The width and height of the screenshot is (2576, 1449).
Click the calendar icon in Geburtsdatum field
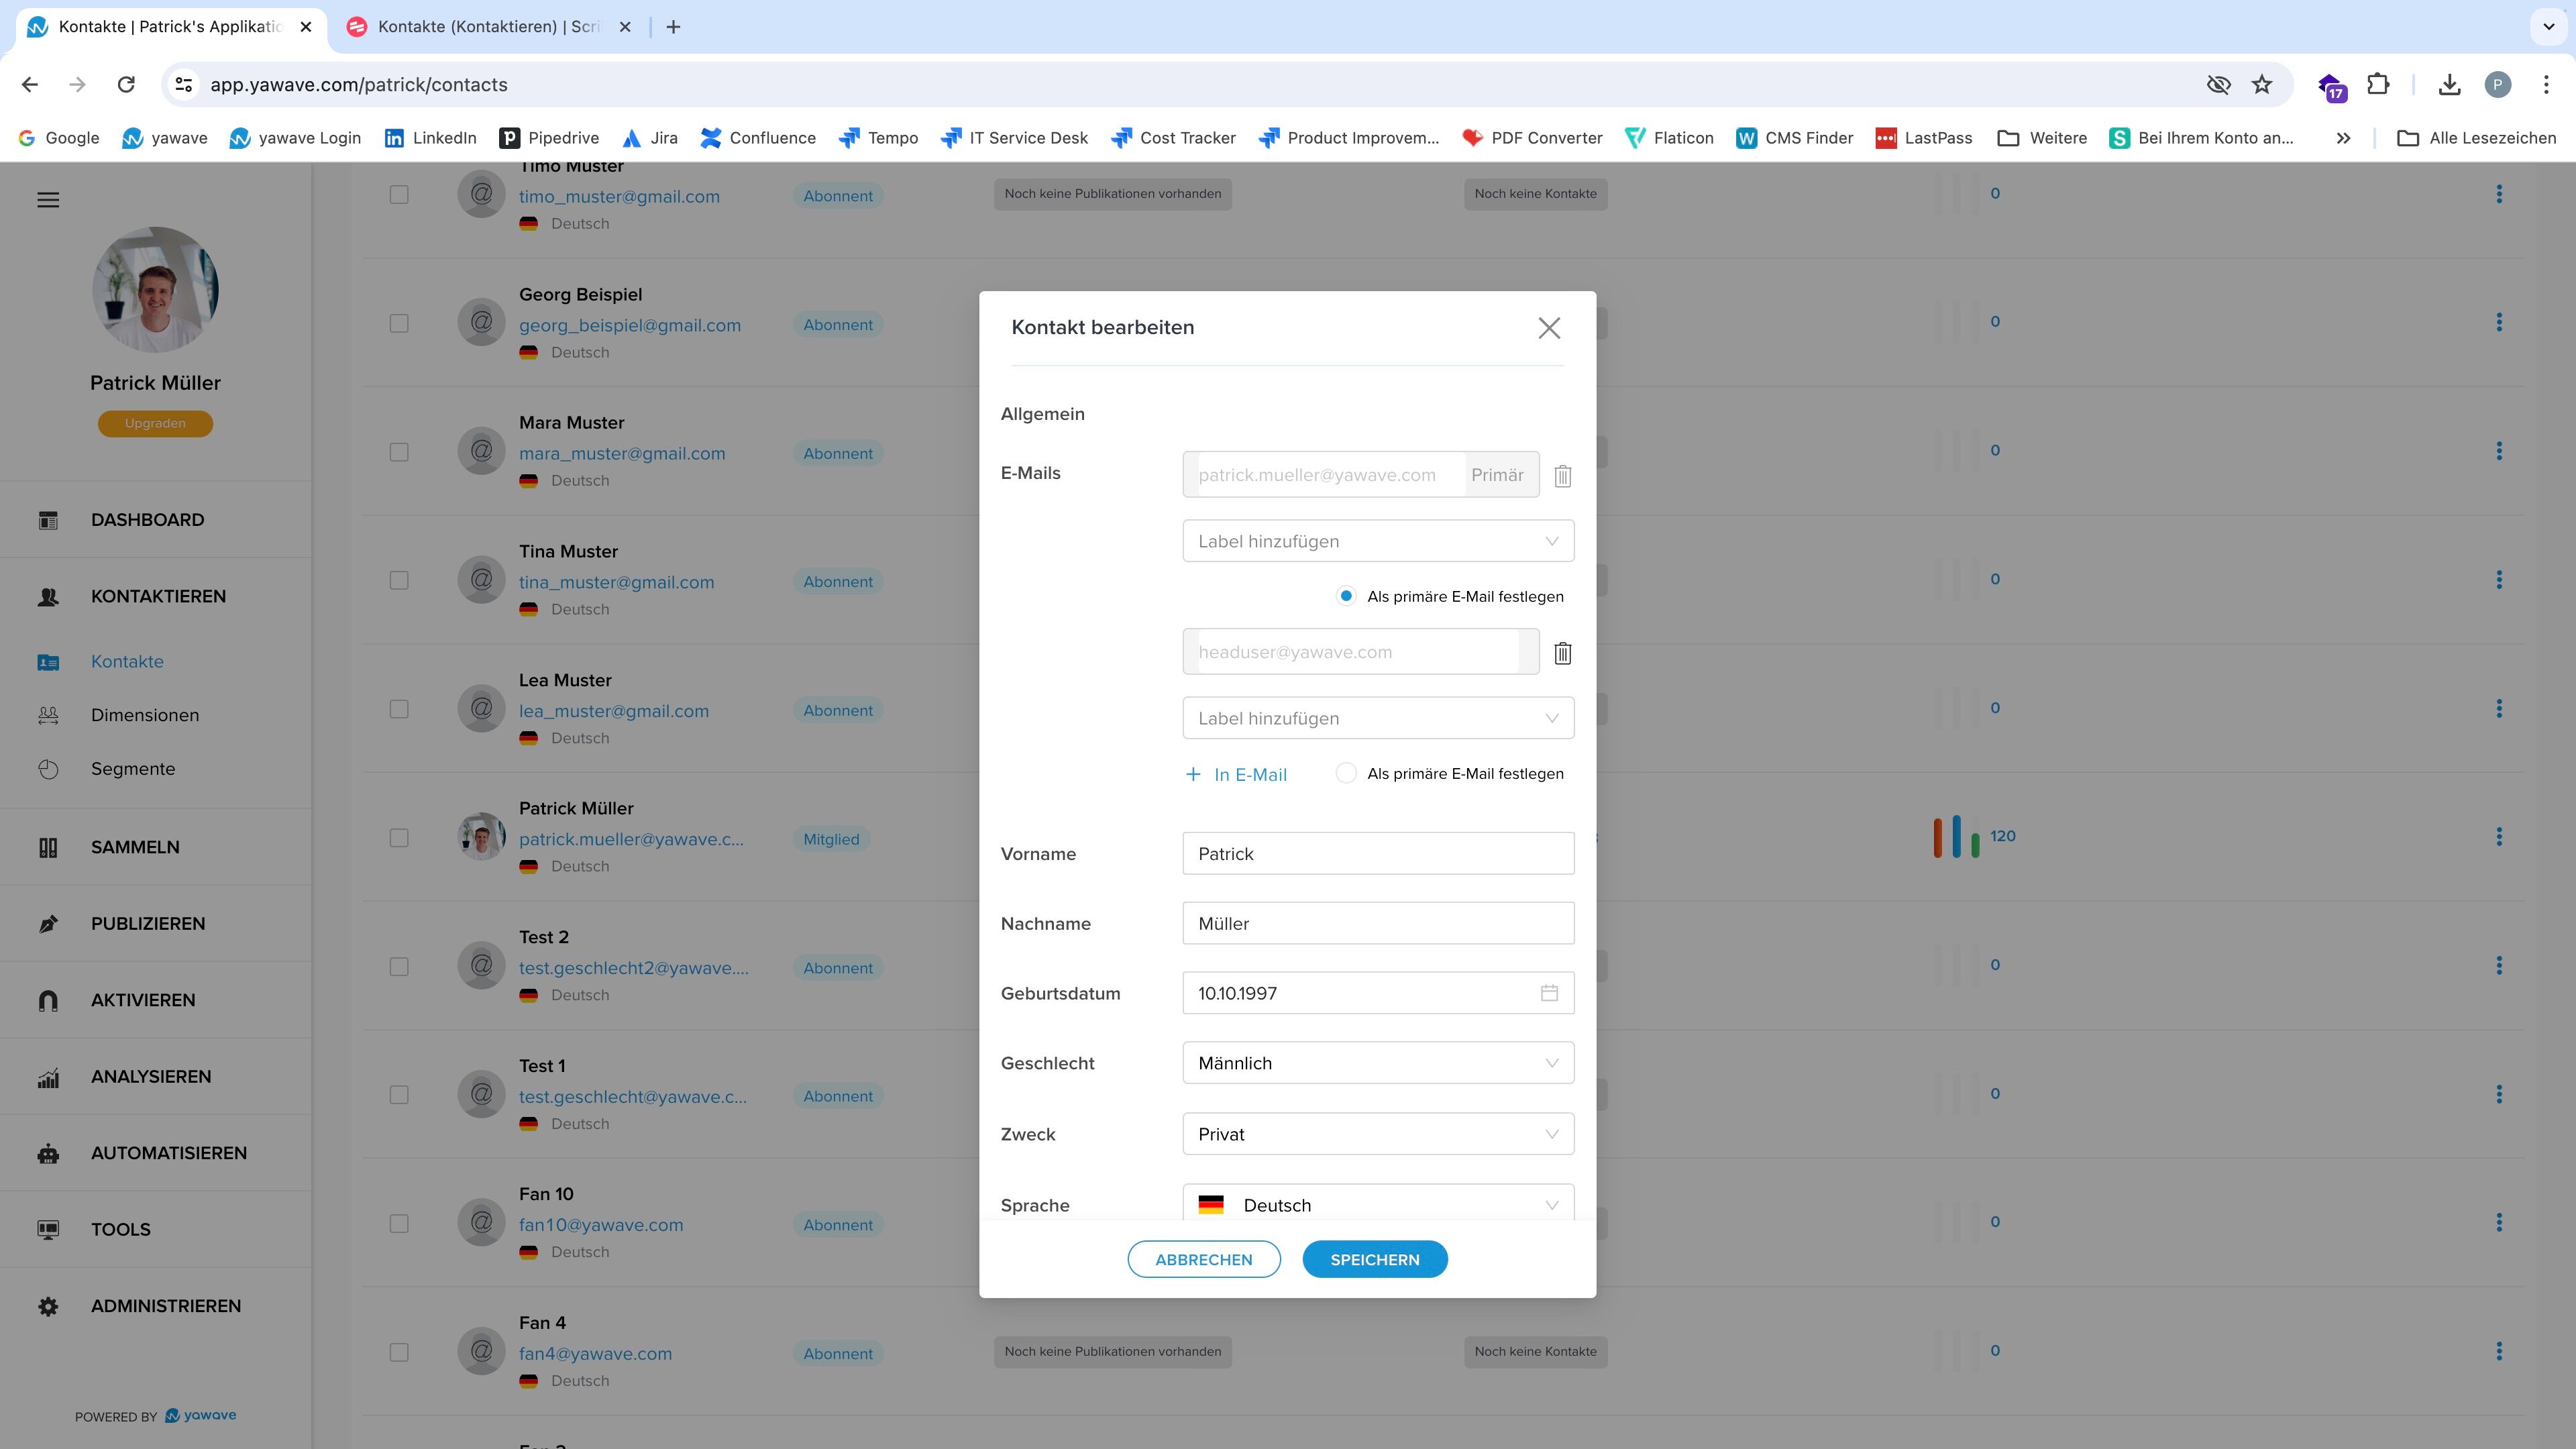[1549, 993]
